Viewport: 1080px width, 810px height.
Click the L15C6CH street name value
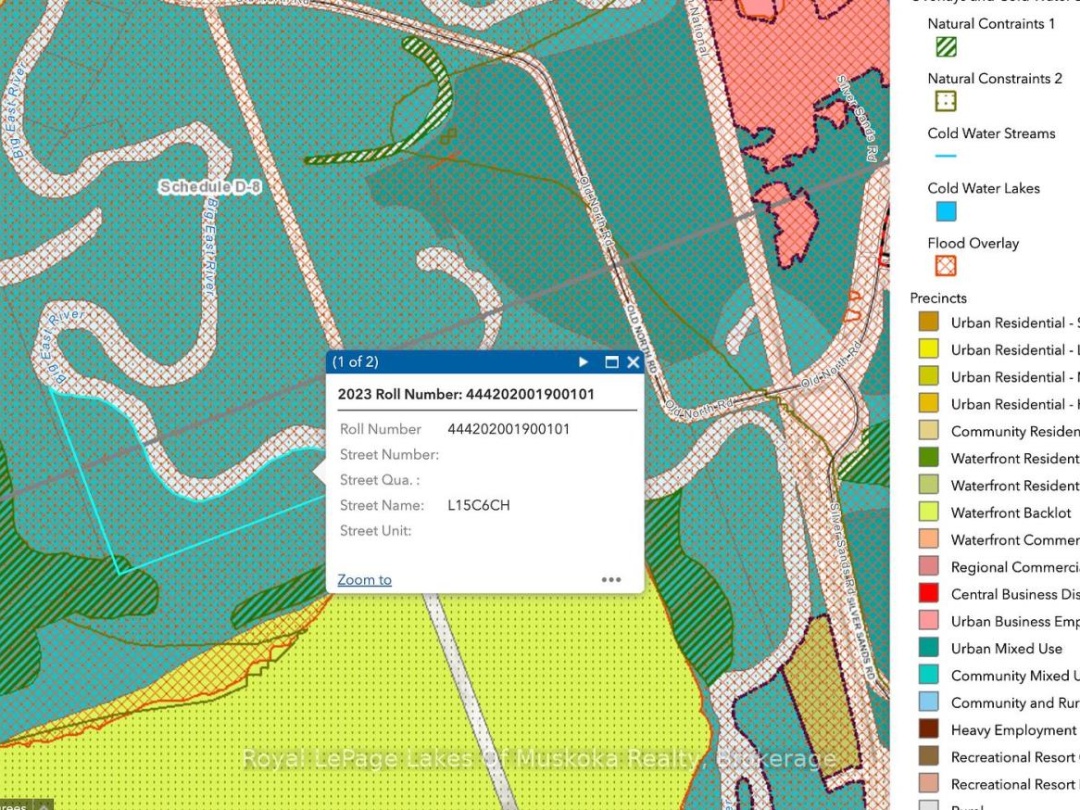(x=478, y=505)
